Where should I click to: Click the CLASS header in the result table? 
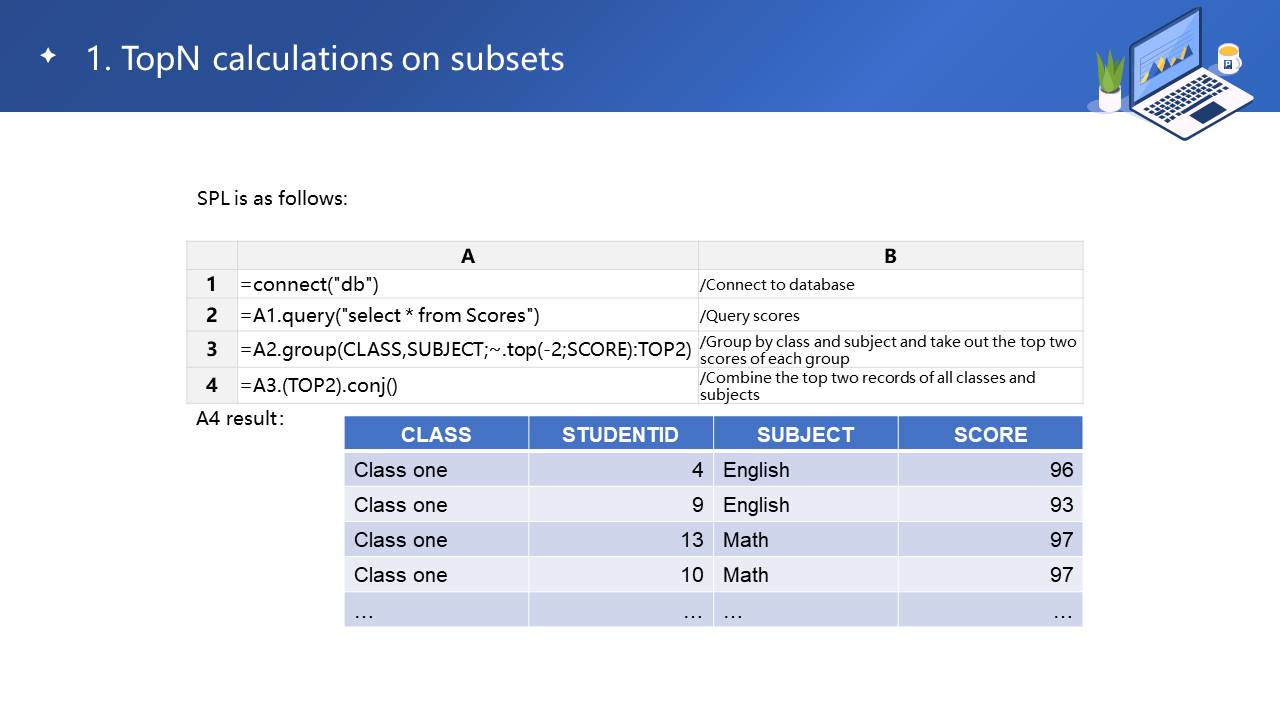tap(436, 434)
